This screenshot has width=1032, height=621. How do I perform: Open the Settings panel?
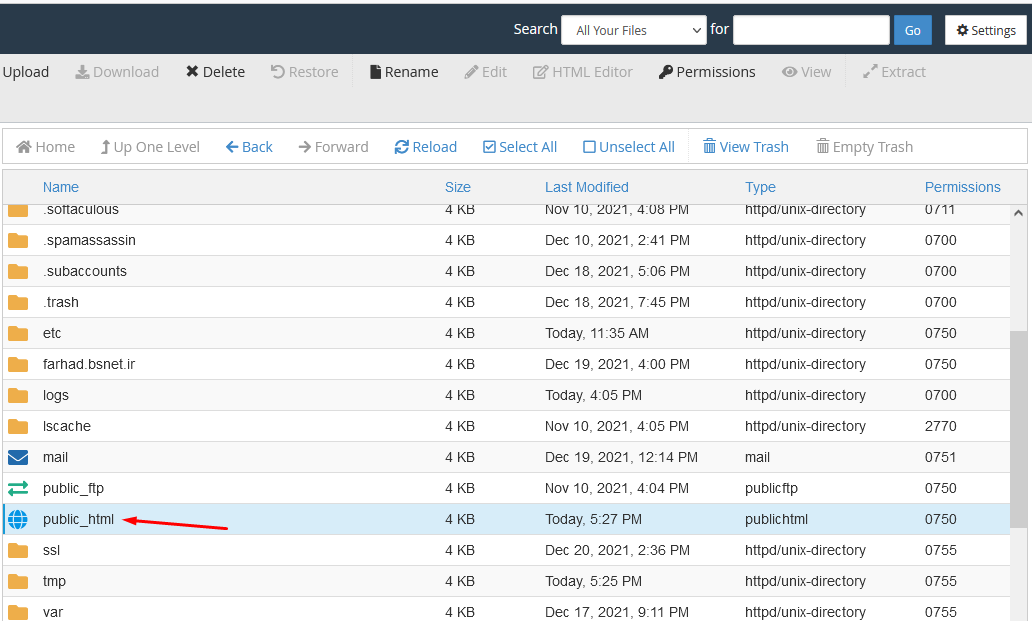click(985, 30)
